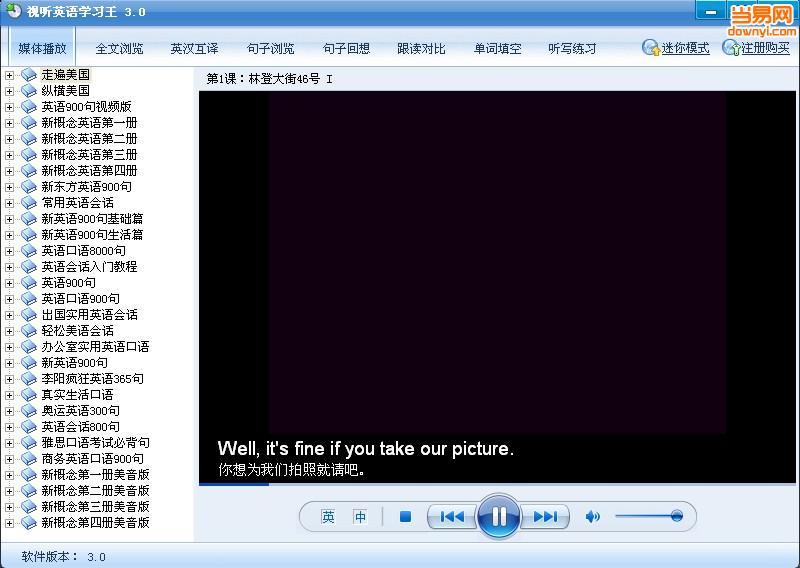This screenshot has width=800, height=568.
Task: Toggle Chinese subtitles with 中 button
Action: [360, 517]
